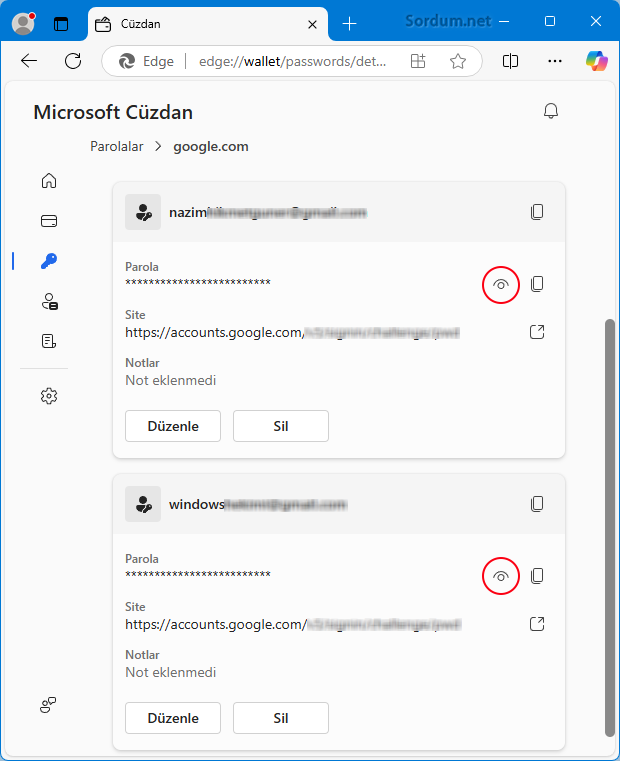Viewport: 620px width, 761px height.
Task: Open the tab actions menu icon
Action: (61, 23)
